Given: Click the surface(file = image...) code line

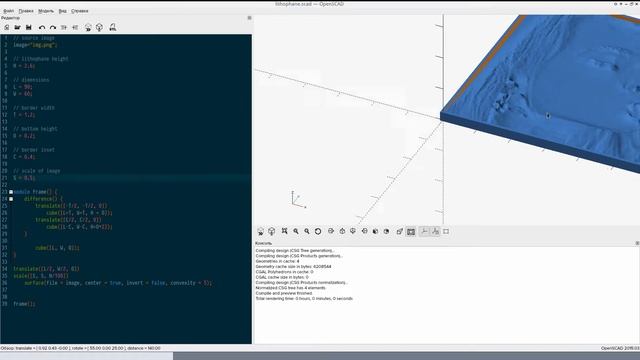Looking at the screenshot, I should click(118, 283).
